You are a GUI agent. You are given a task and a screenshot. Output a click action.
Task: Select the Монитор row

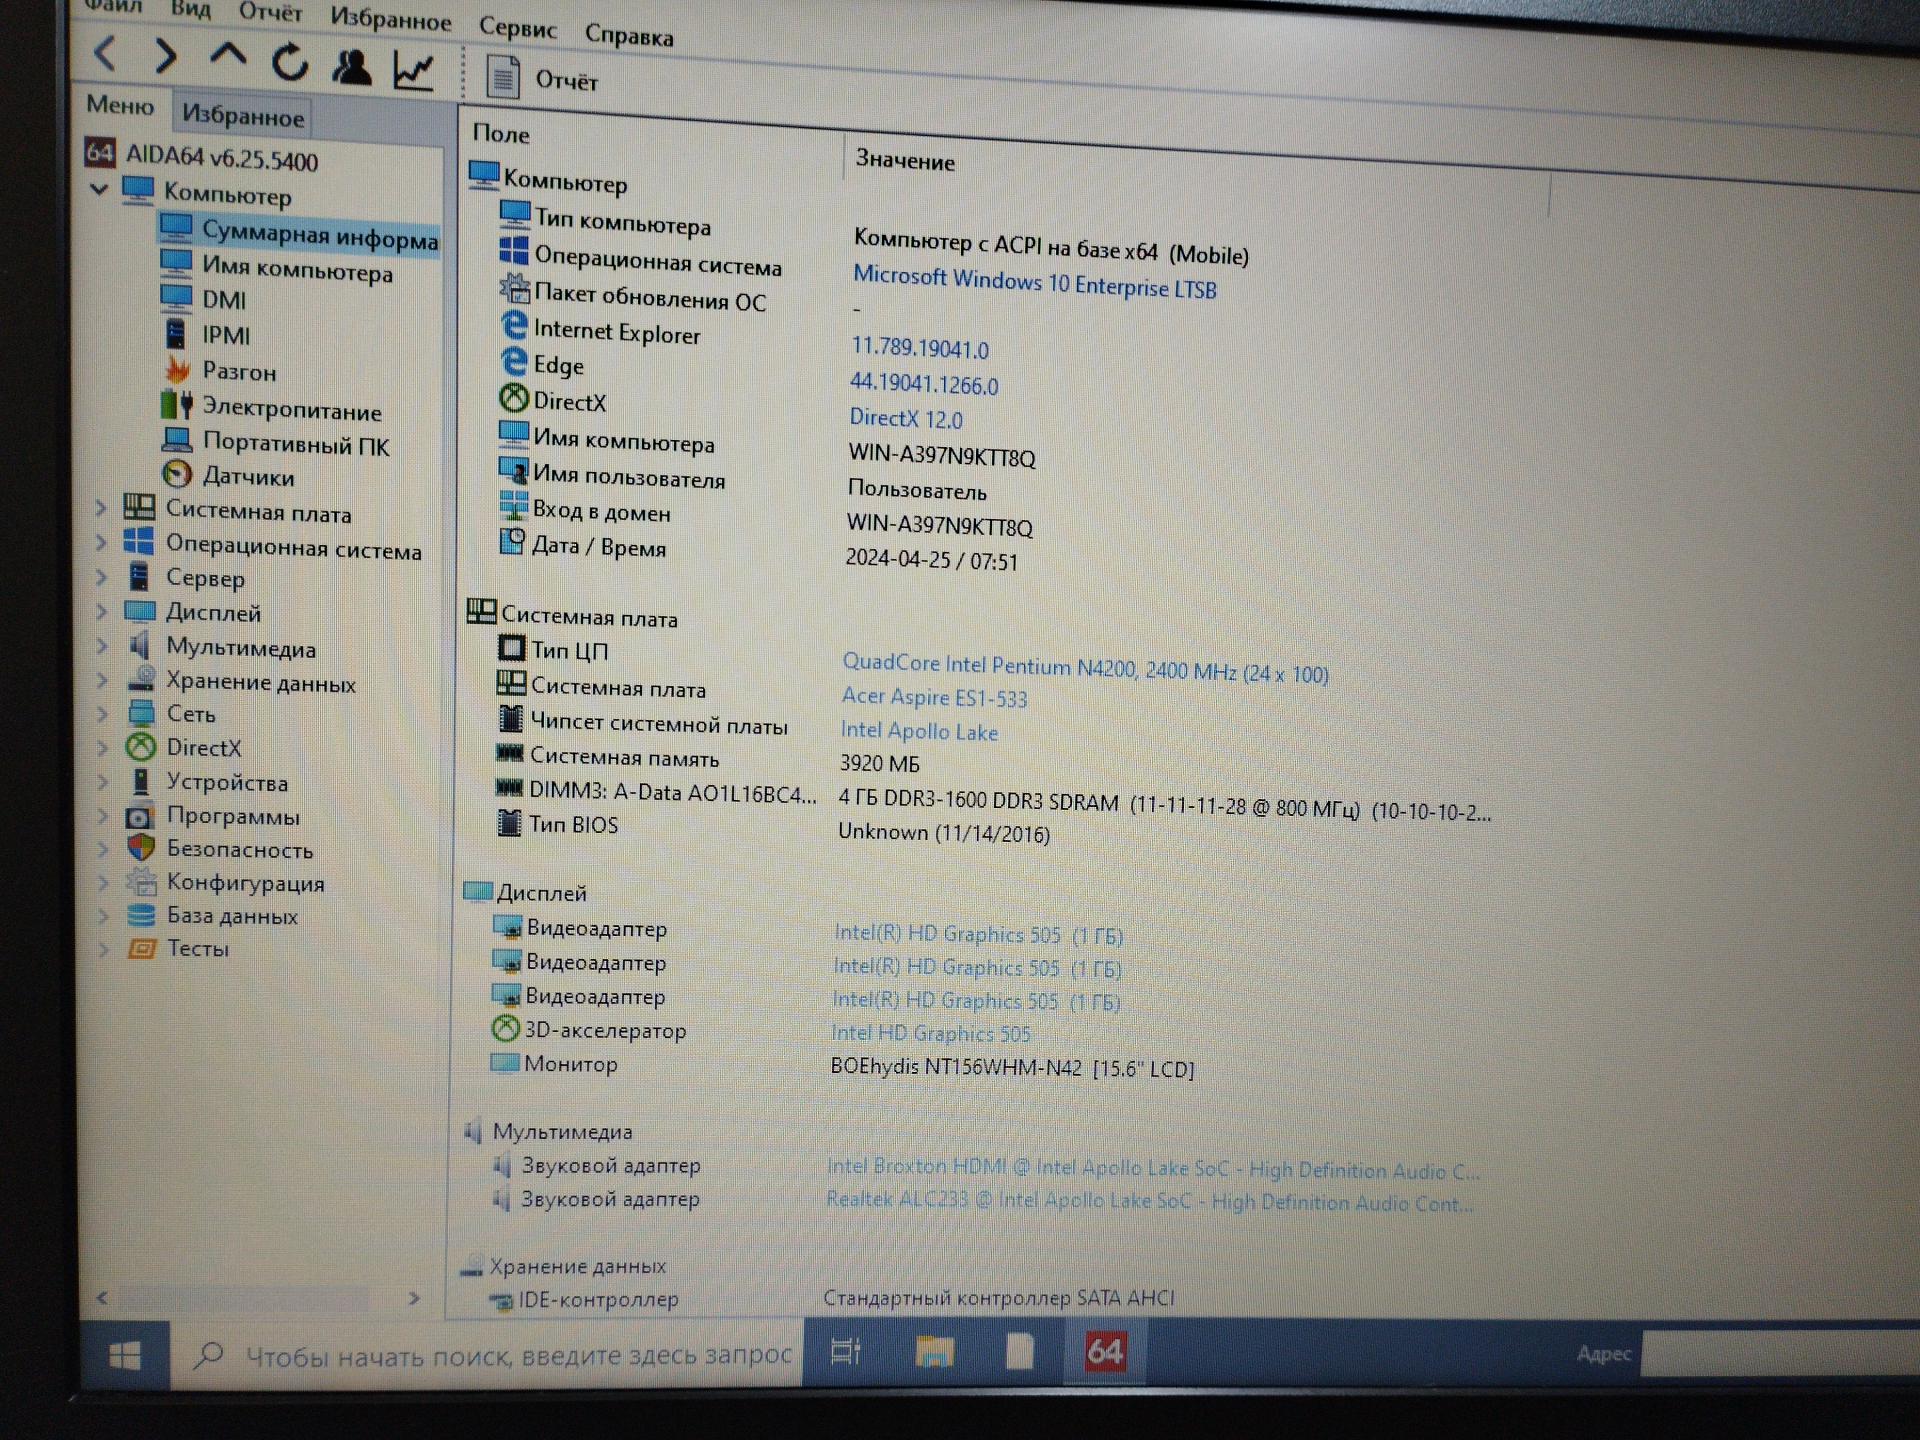coord(842,1065)
